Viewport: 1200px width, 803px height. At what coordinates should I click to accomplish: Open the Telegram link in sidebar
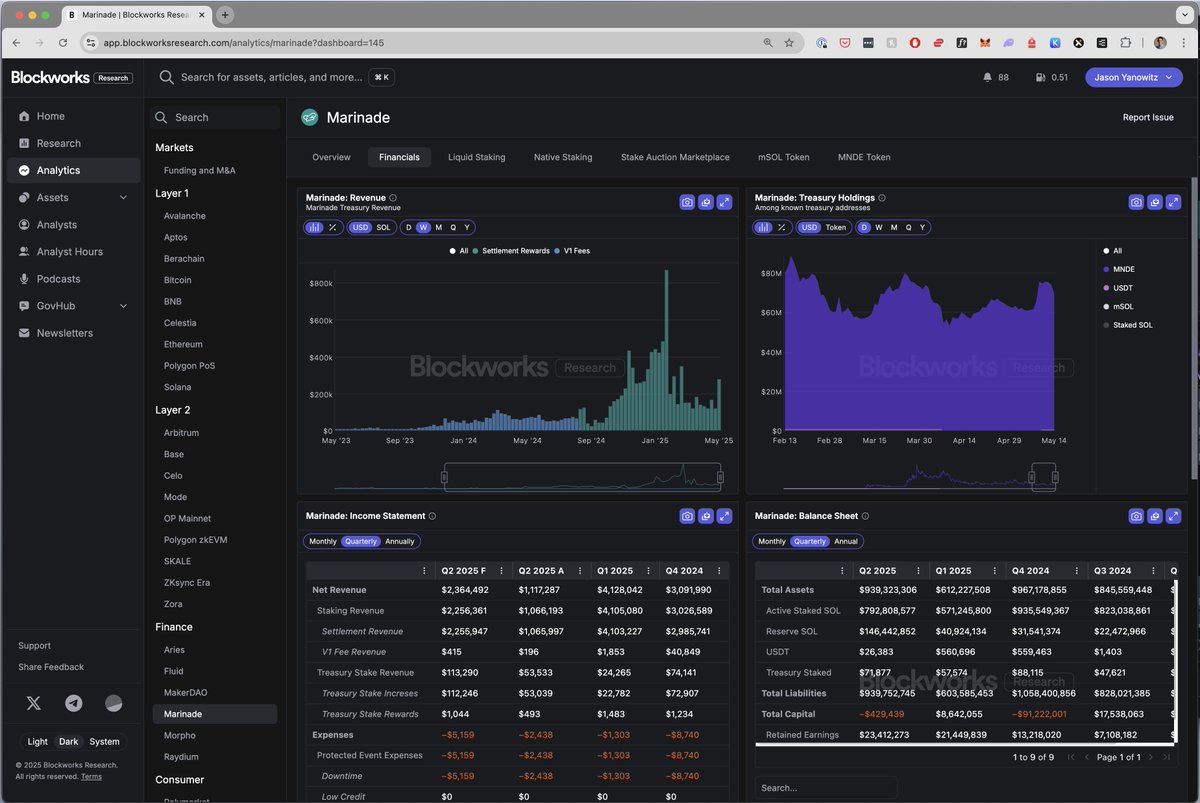(74, 703)
